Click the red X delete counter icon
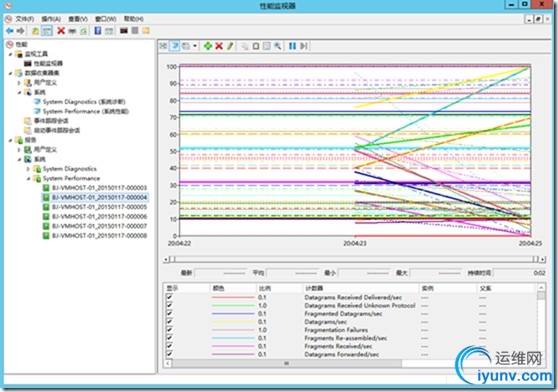558x392 pixels. [x=219, y=46]
